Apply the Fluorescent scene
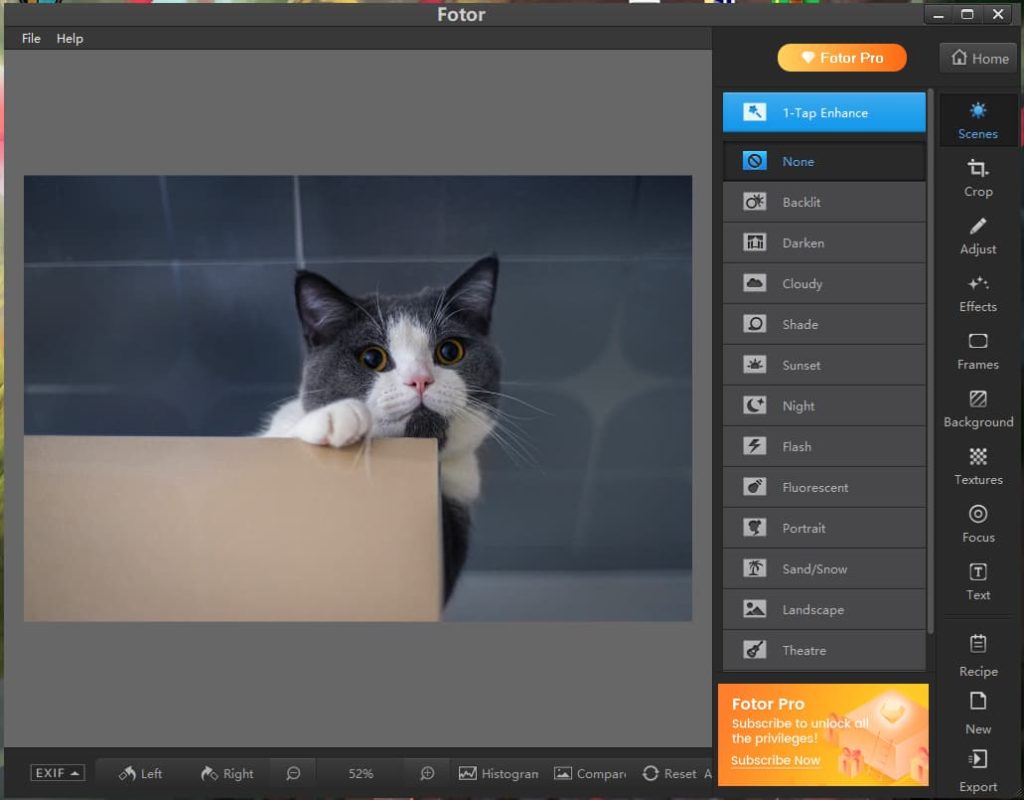This screenshot has height=800, width=1024. tap(824, 487)
